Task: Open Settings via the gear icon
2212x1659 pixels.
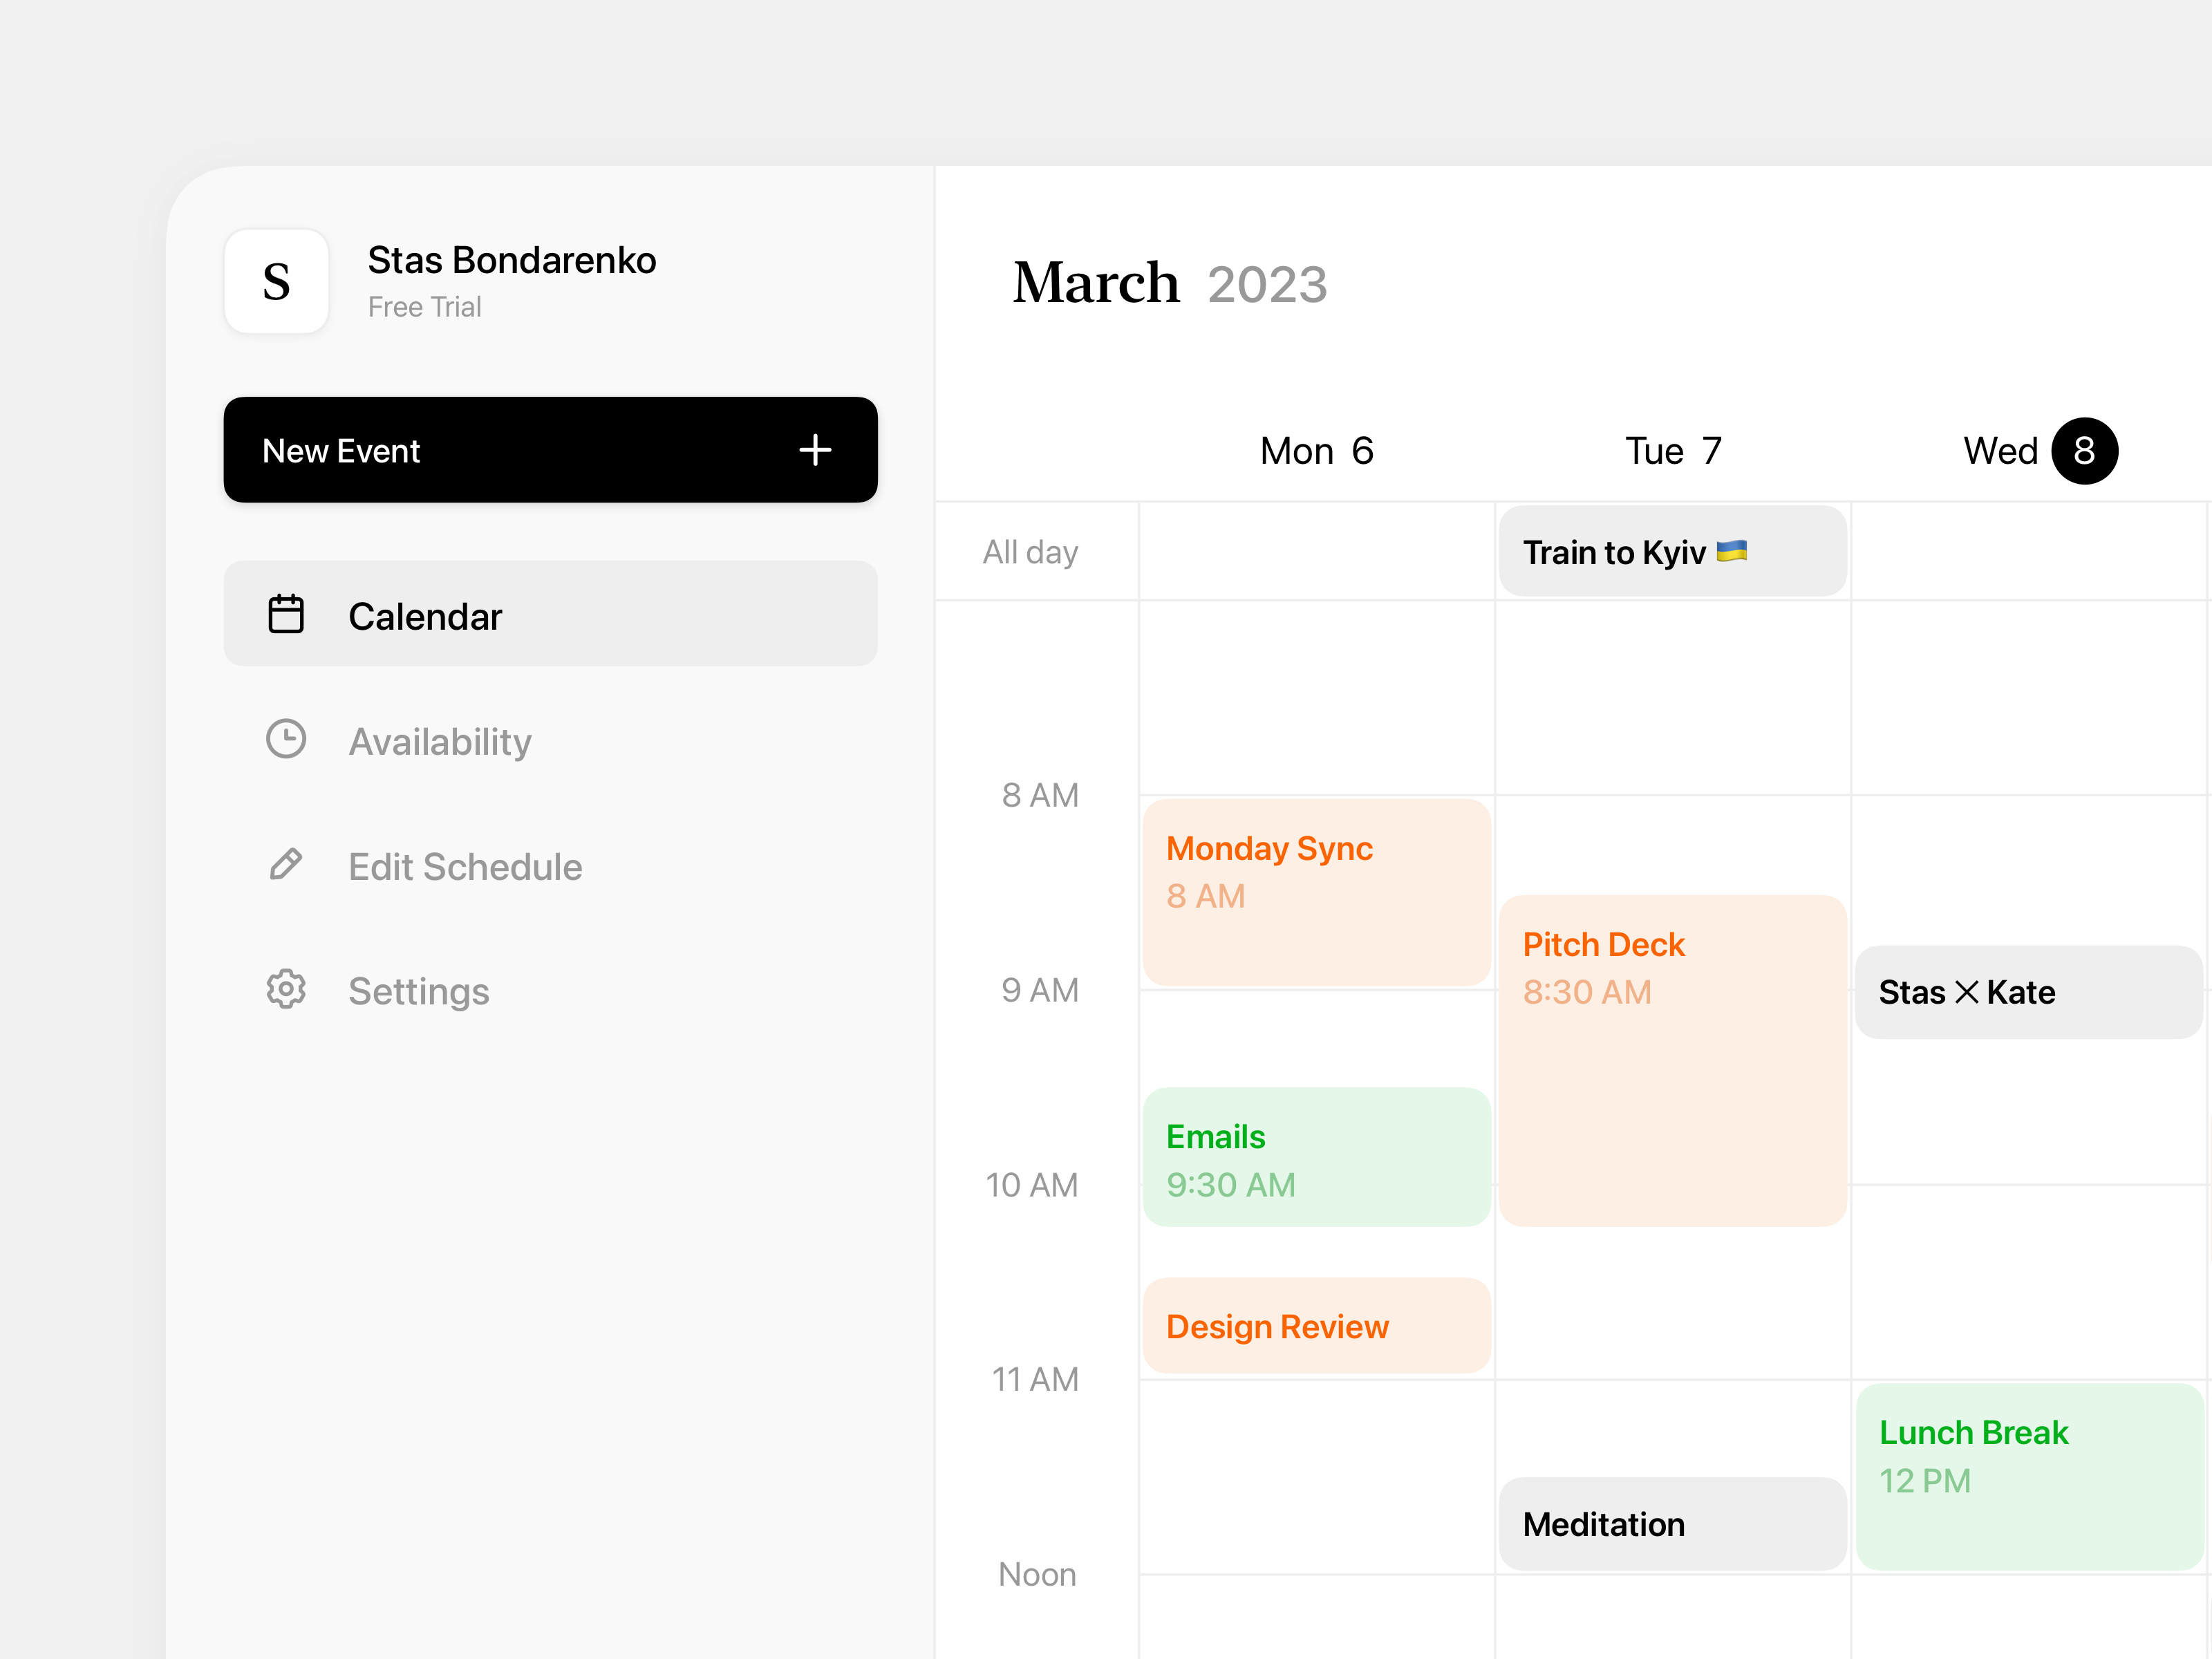Action: 286,990
